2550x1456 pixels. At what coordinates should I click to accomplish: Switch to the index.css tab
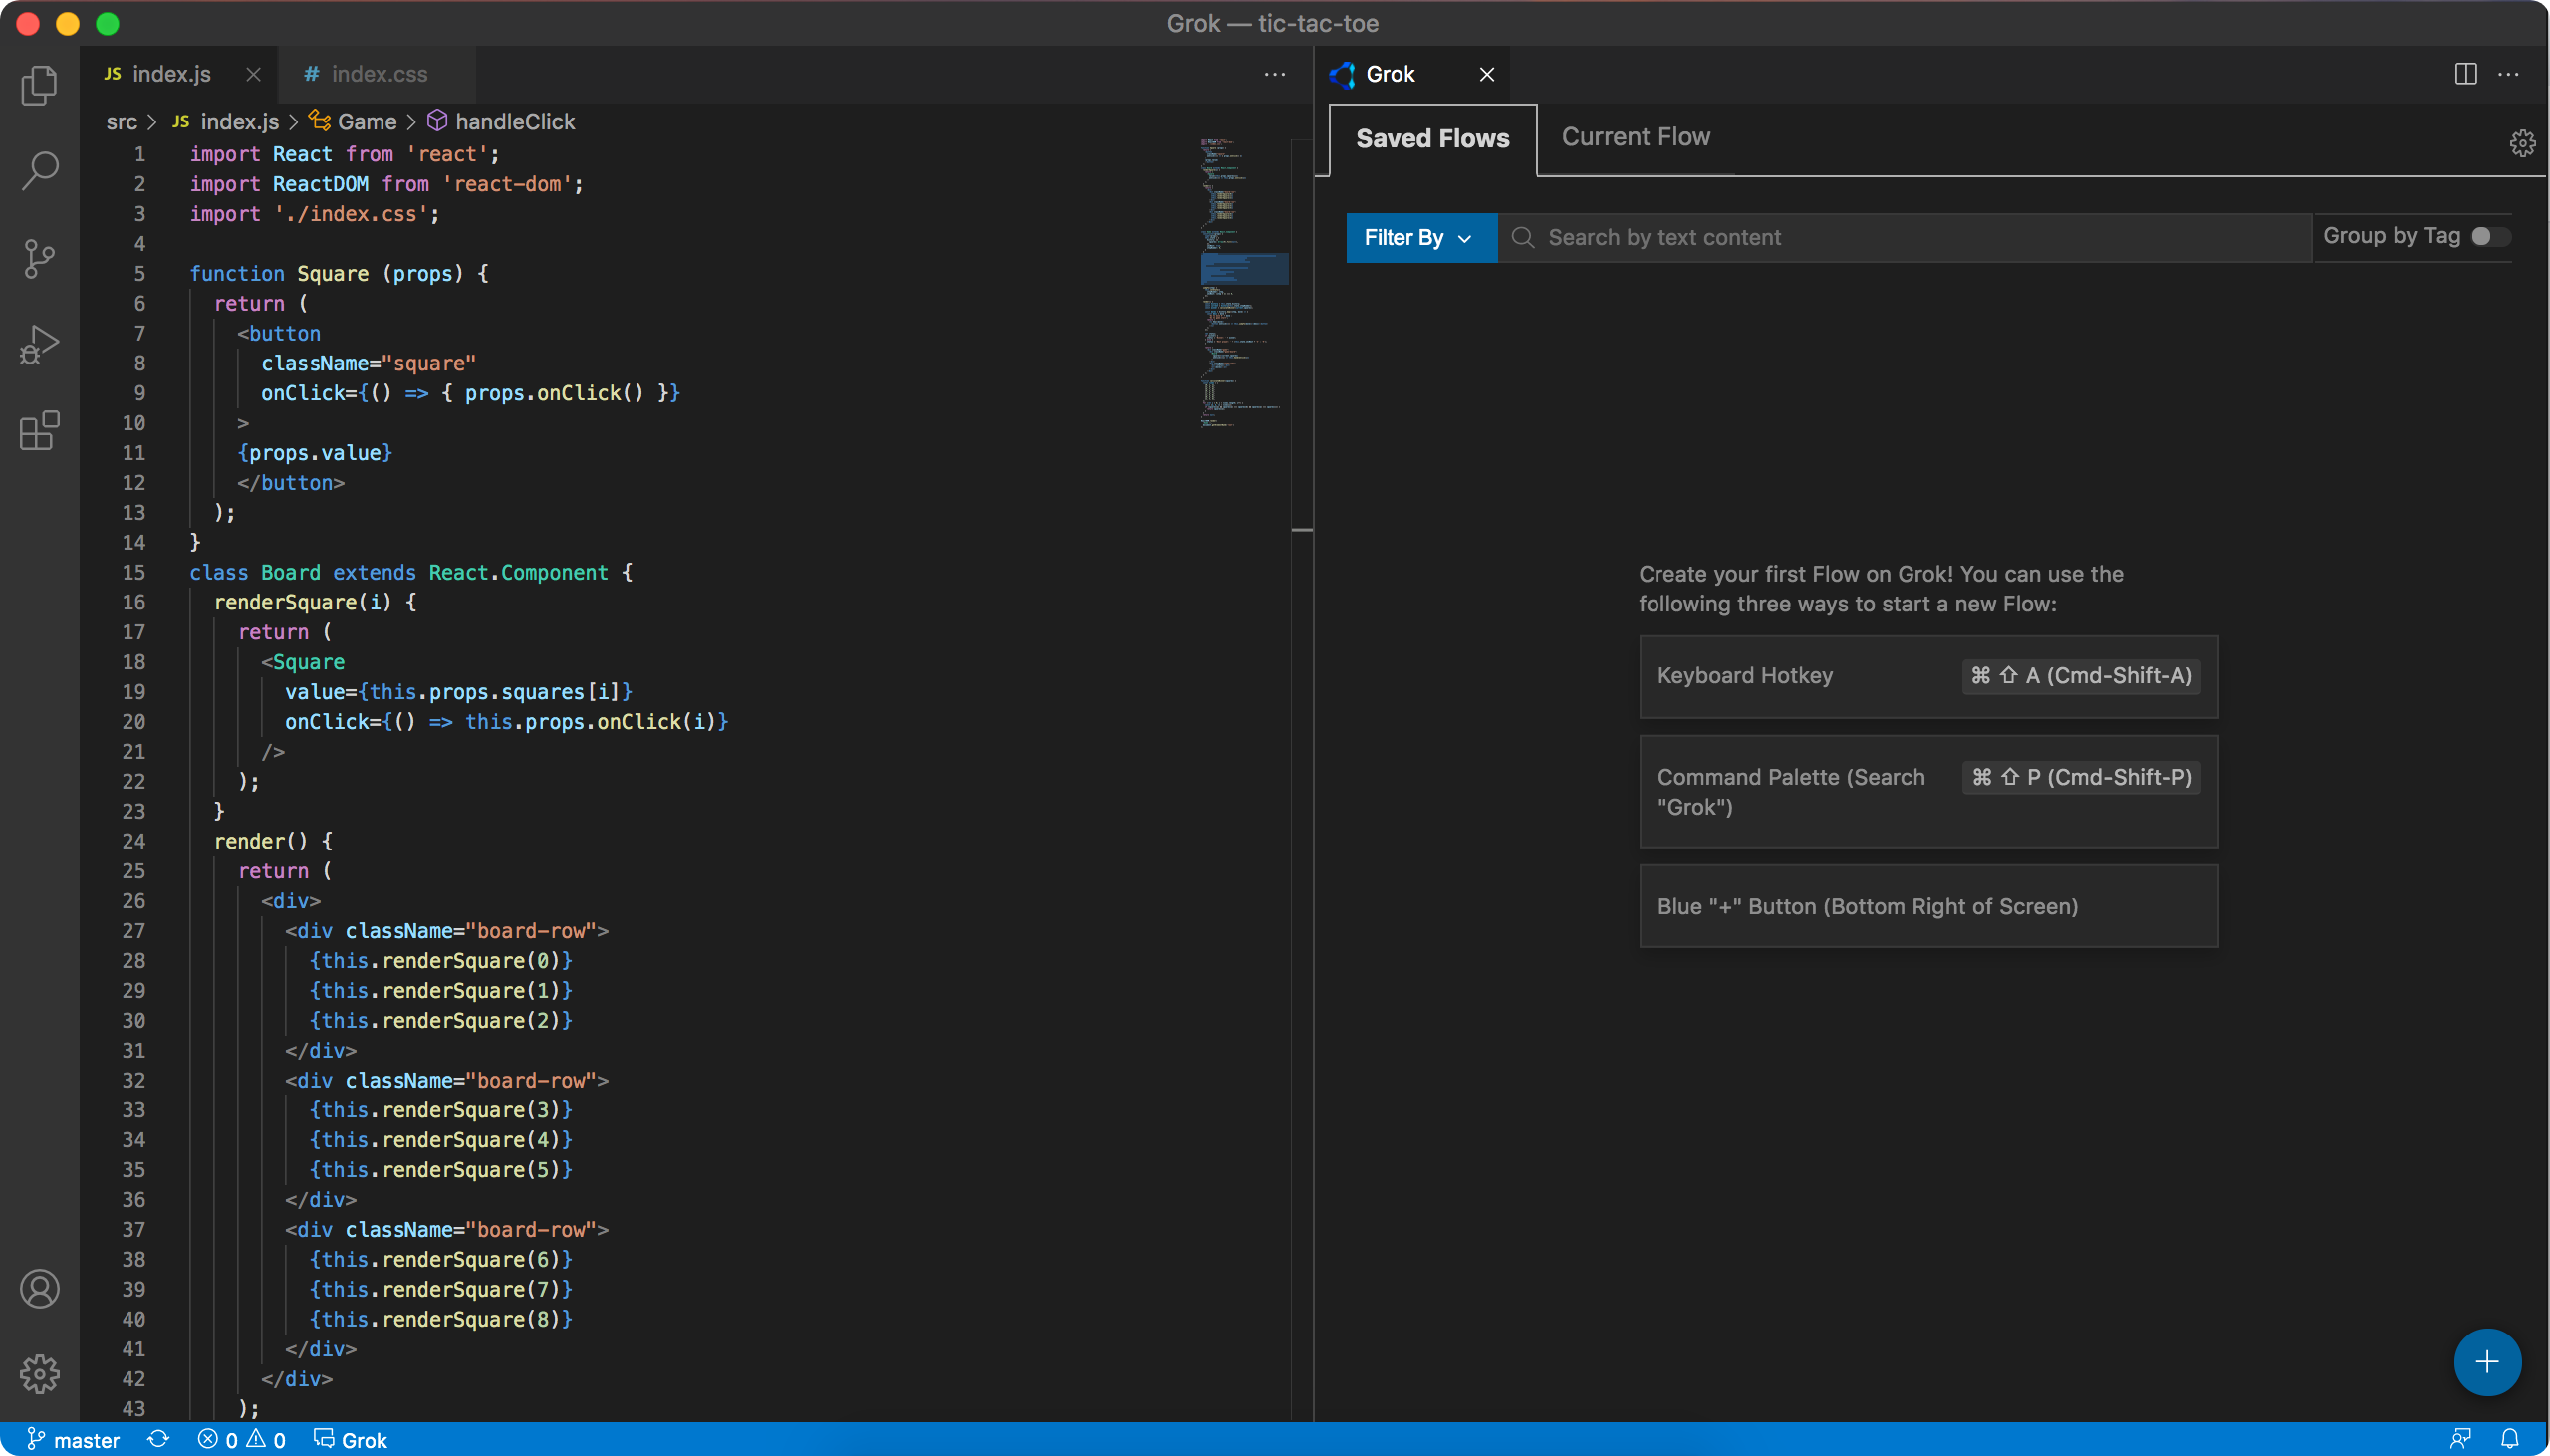tap(379, 74)
